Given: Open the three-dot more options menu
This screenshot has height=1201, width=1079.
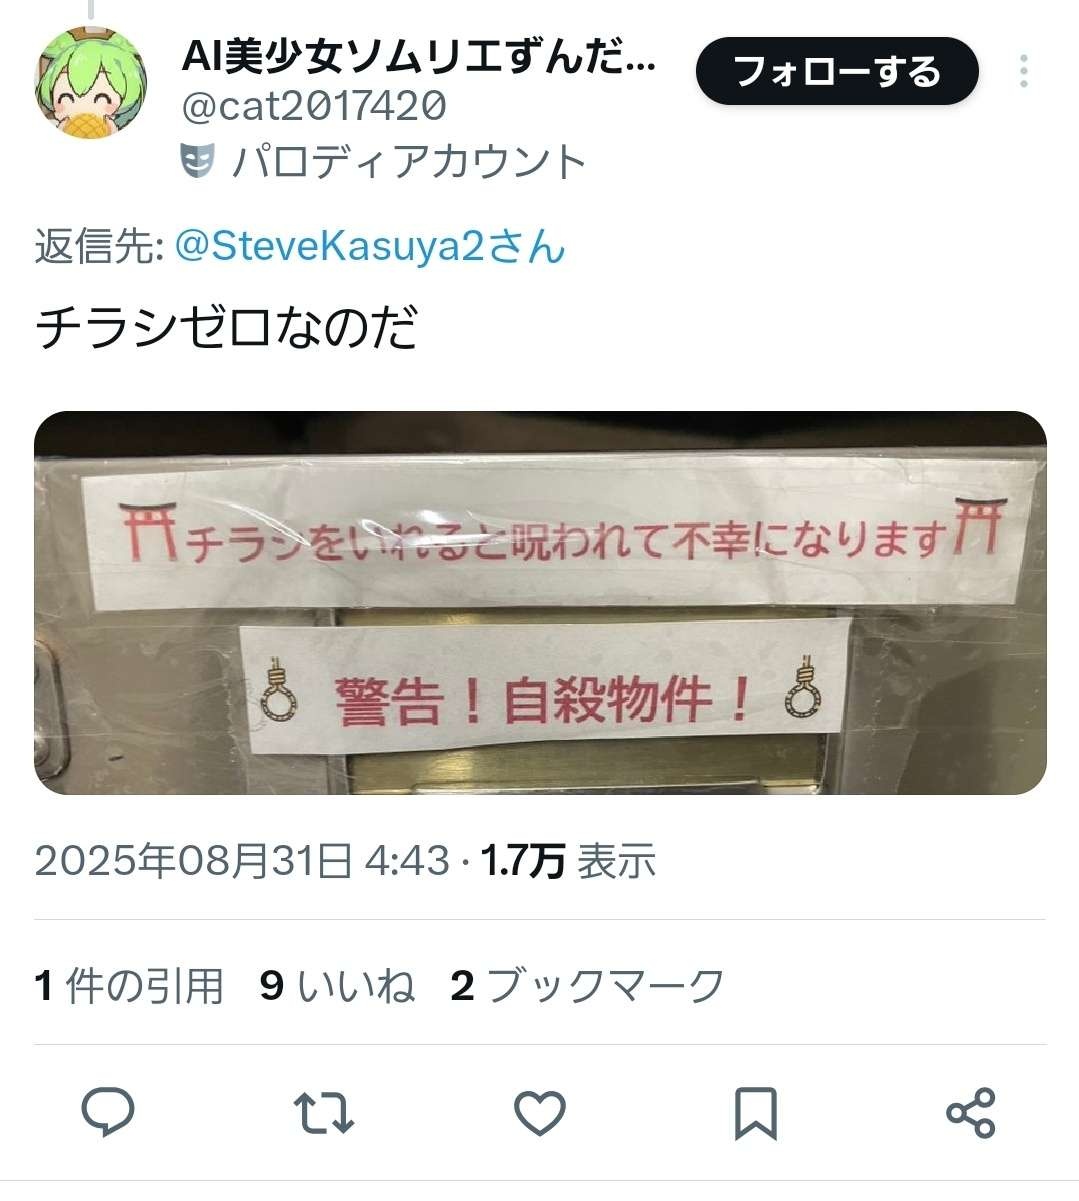Looking at the screenshot, I should click(1024, 71).
